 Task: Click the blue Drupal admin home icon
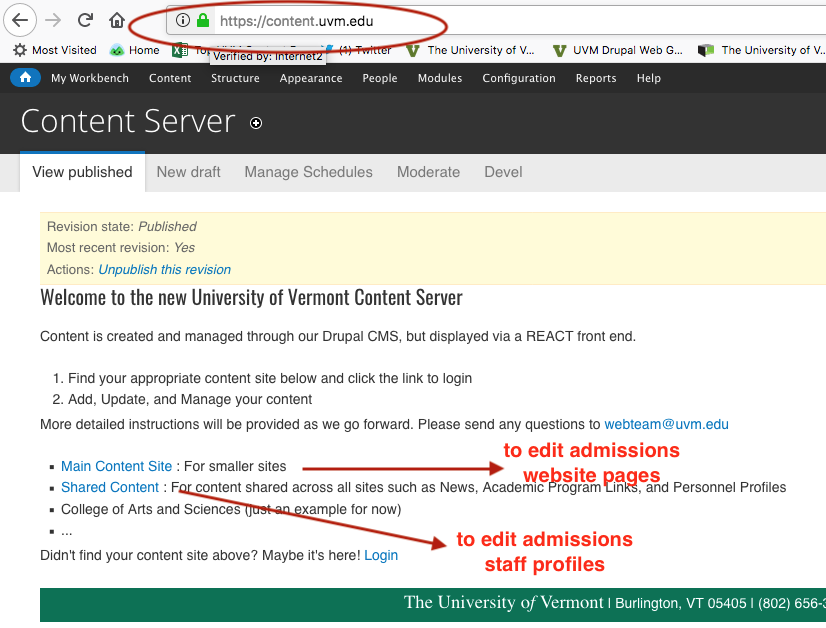(x=25, y=78)
